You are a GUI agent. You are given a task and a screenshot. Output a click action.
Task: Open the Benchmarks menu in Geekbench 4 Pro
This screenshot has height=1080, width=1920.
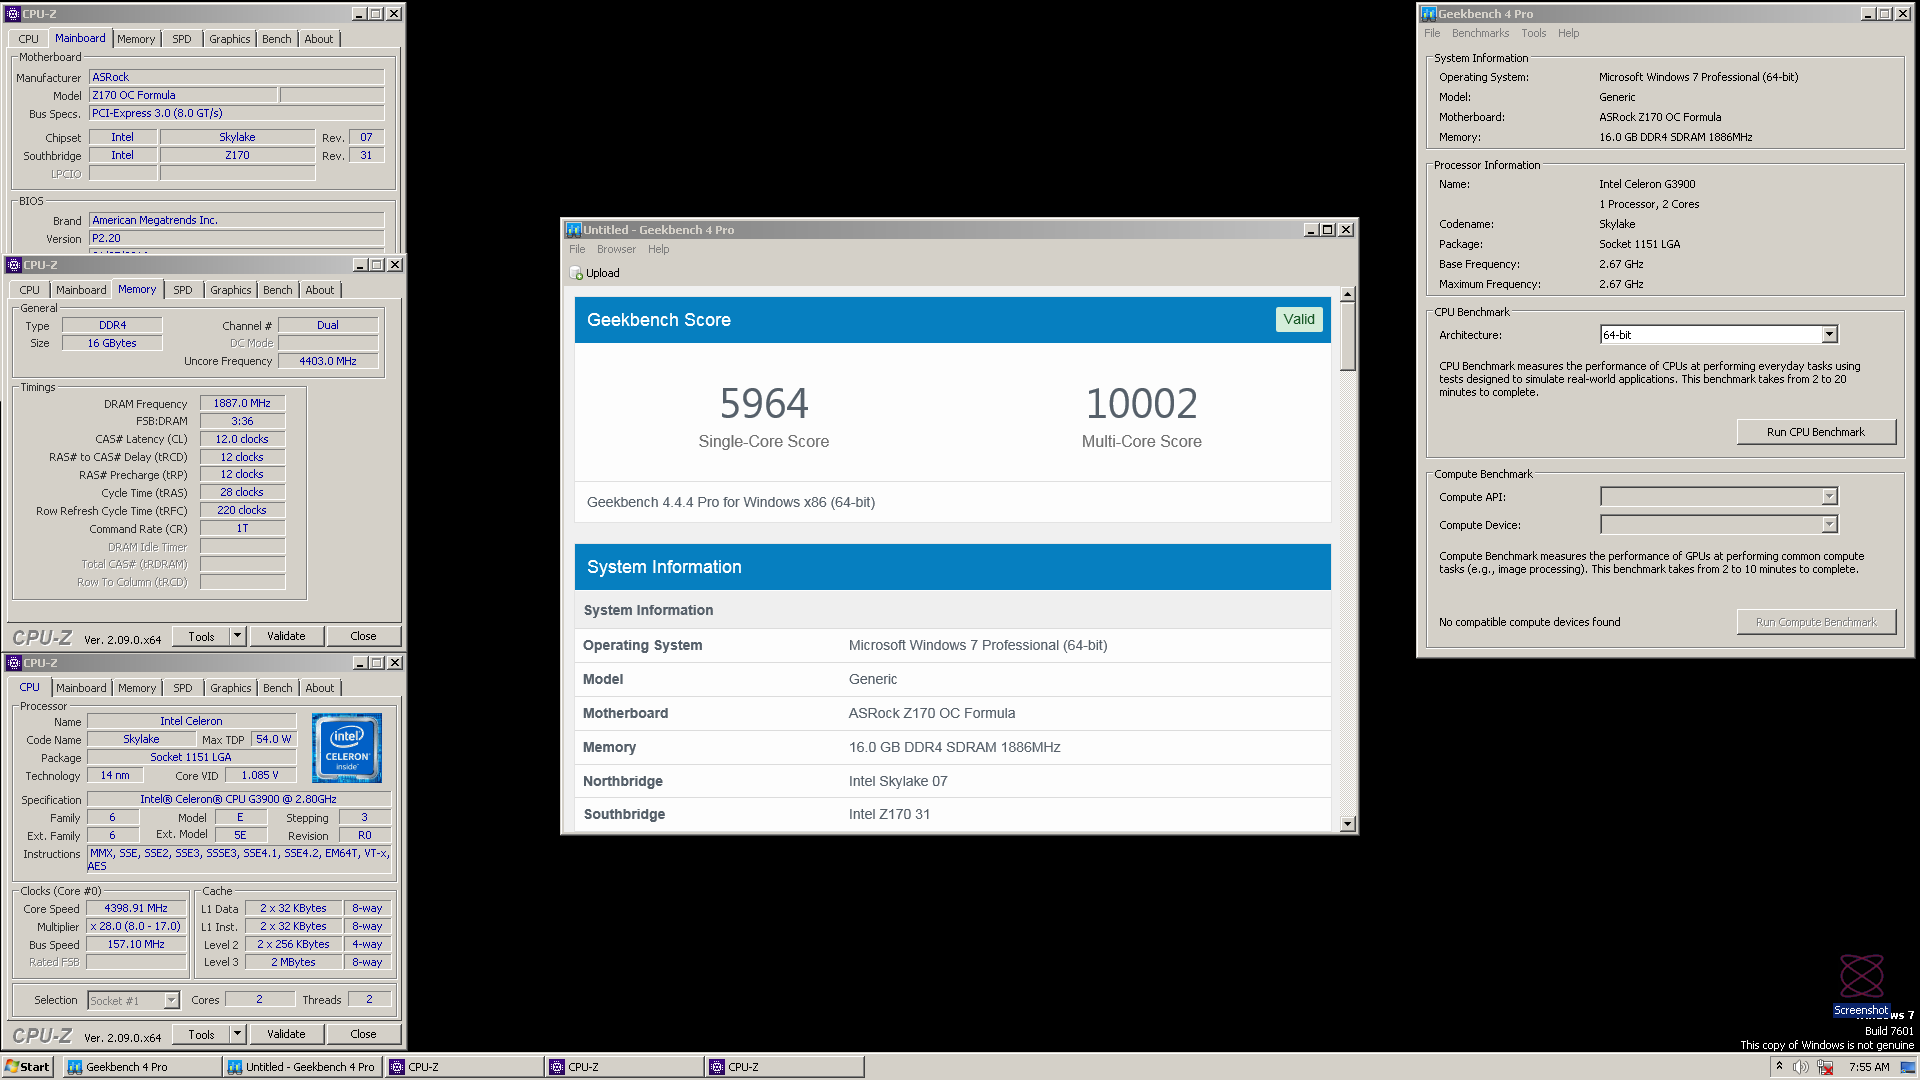click(1480, 33)
